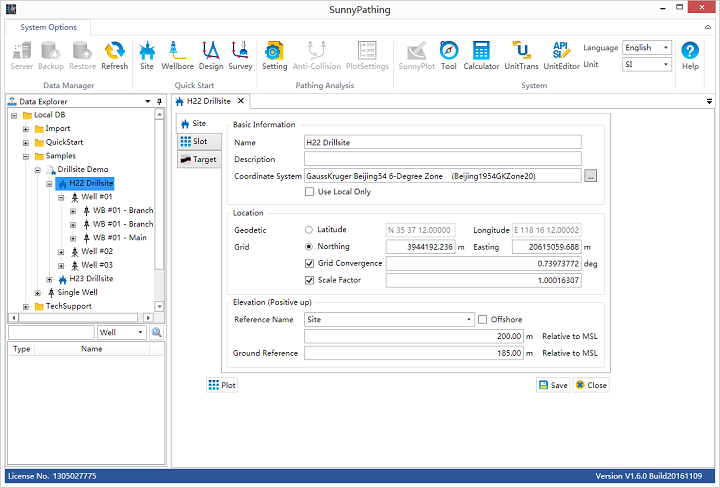
Task: Select the Northing radio button
Action: click(x=309, y=247)
